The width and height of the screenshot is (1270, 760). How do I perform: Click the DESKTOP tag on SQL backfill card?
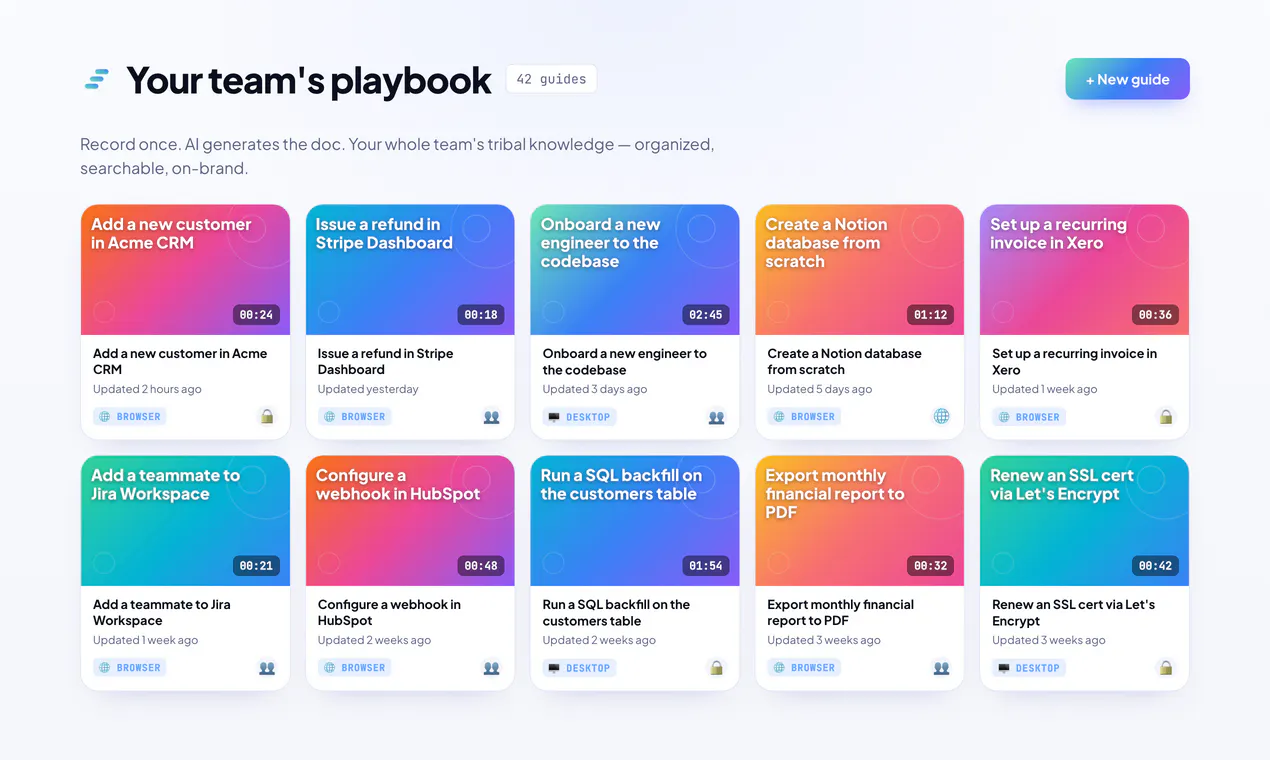tap(580, 667)
